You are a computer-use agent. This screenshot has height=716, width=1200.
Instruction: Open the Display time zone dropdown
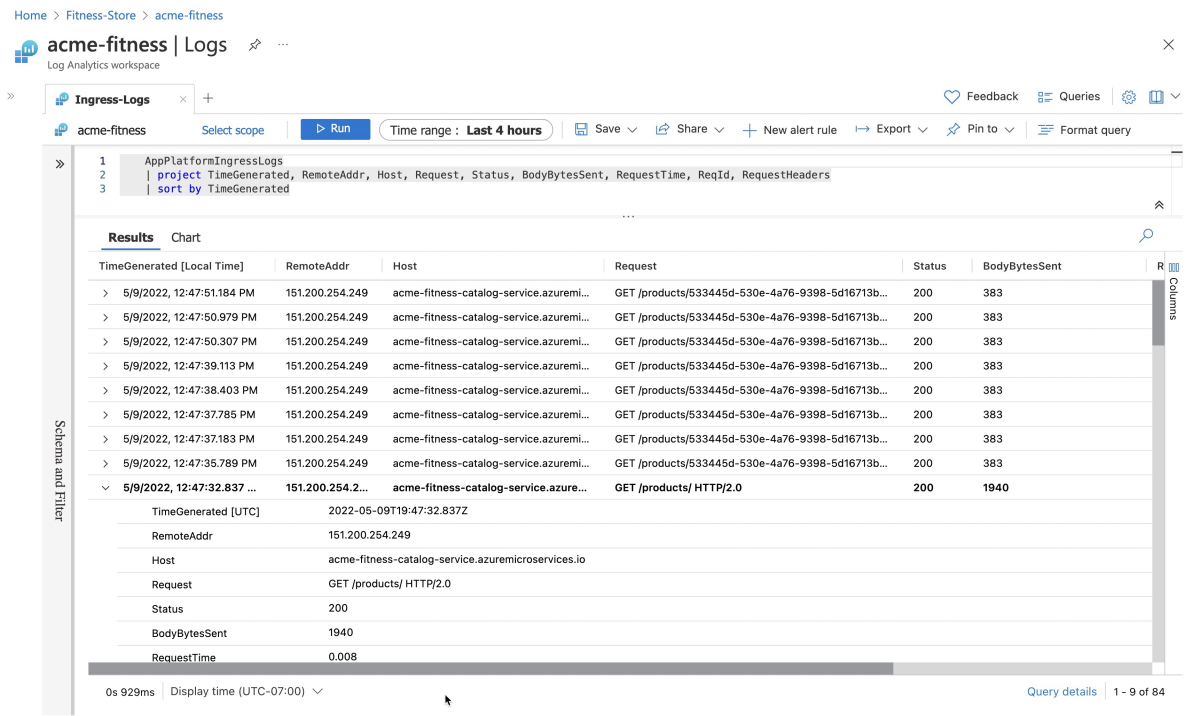(247, 691)
